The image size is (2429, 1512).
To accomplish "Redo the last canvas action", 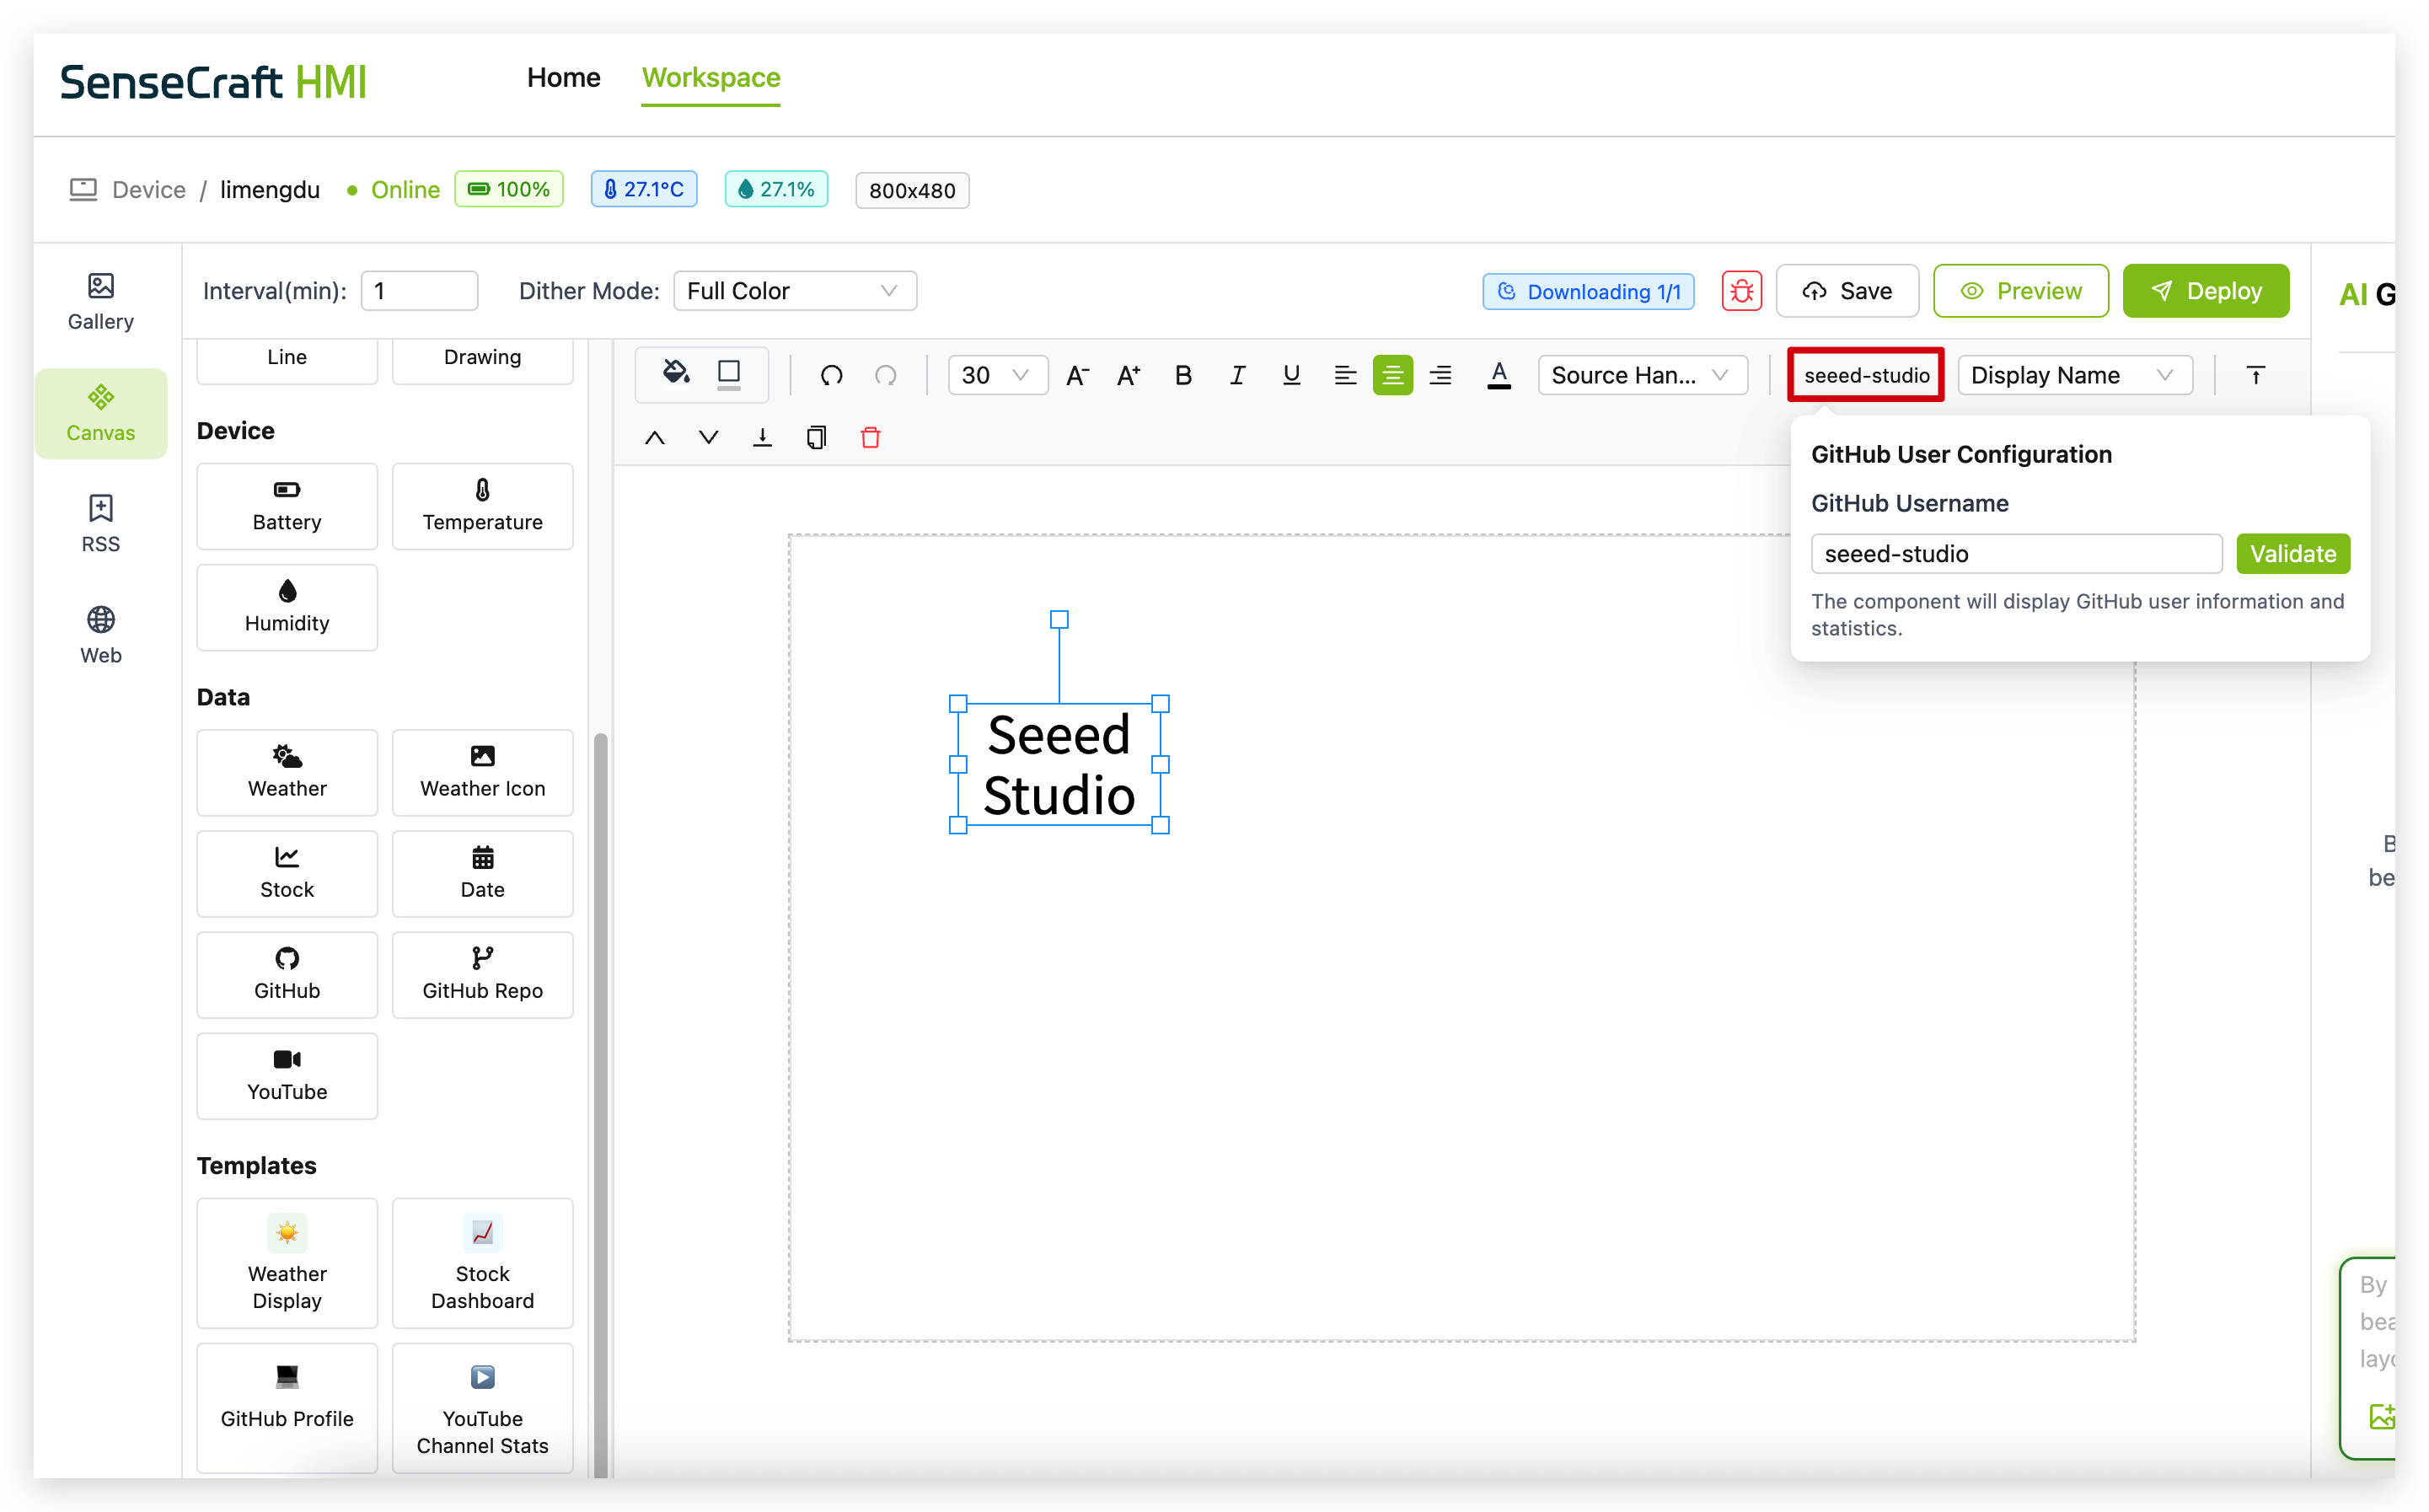I will tap(885, 375).
